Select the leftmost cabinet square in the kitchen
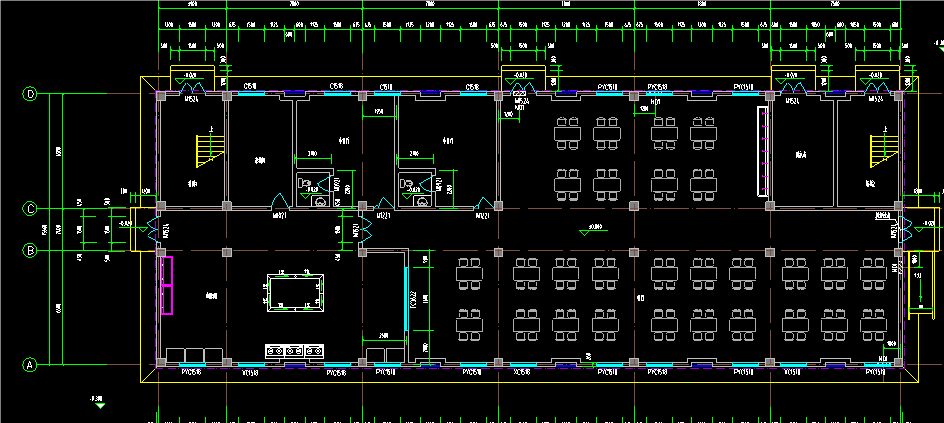The height and width of the screenshot is (423, 944). [x=176, y=355]
